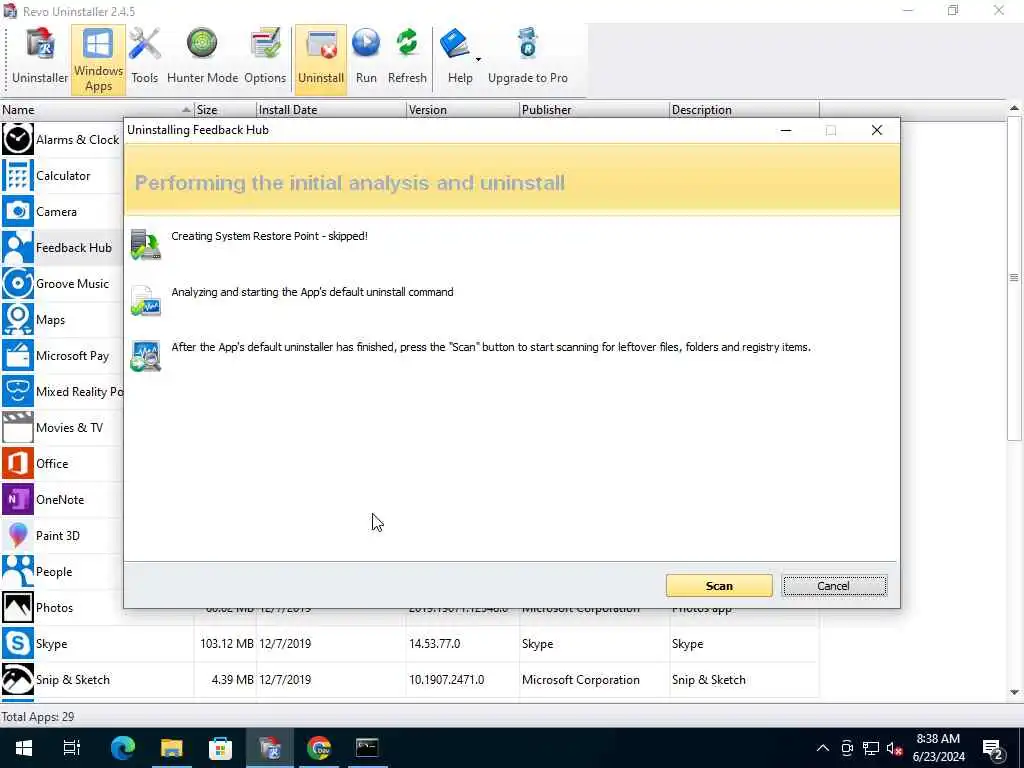Select the Alarms & Clock app icon

(18, 139)
